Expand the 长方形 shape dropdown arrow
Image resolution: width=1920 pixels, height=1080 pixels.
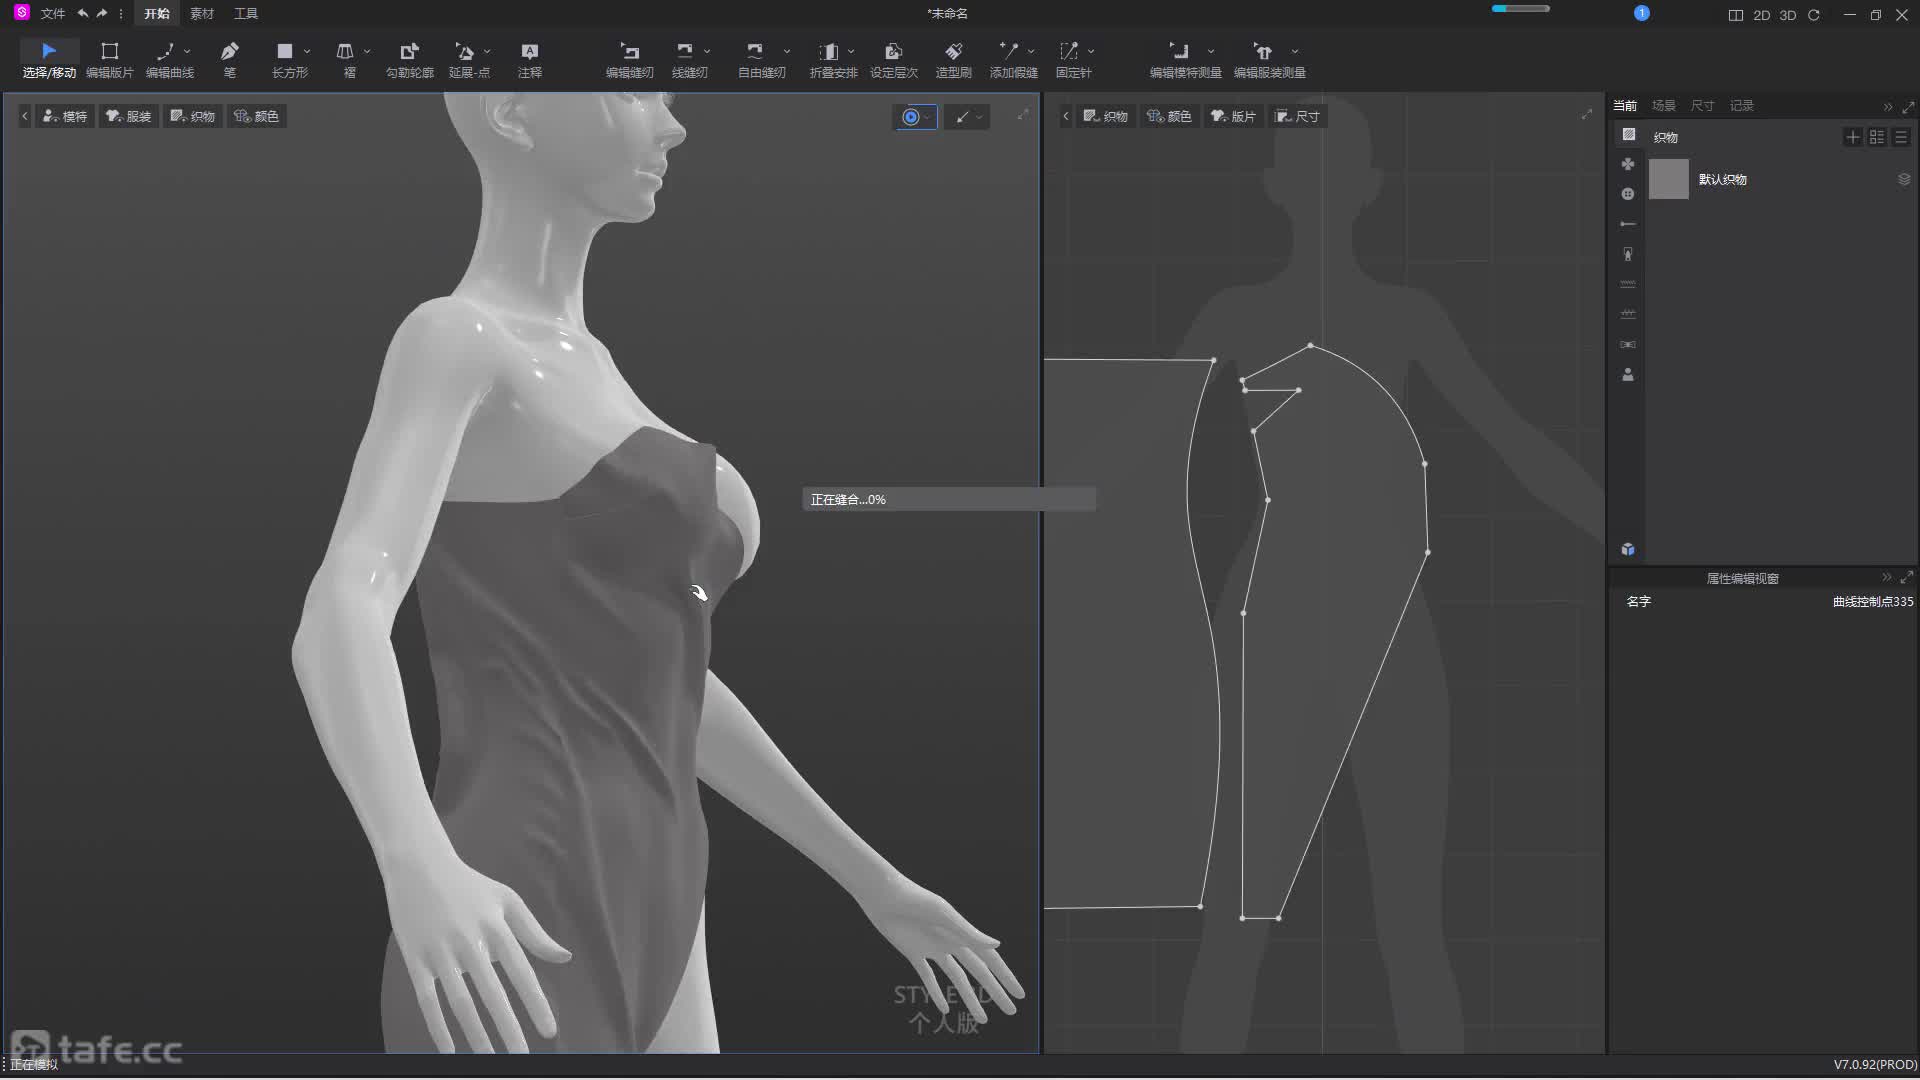click(x=307, y=51)
